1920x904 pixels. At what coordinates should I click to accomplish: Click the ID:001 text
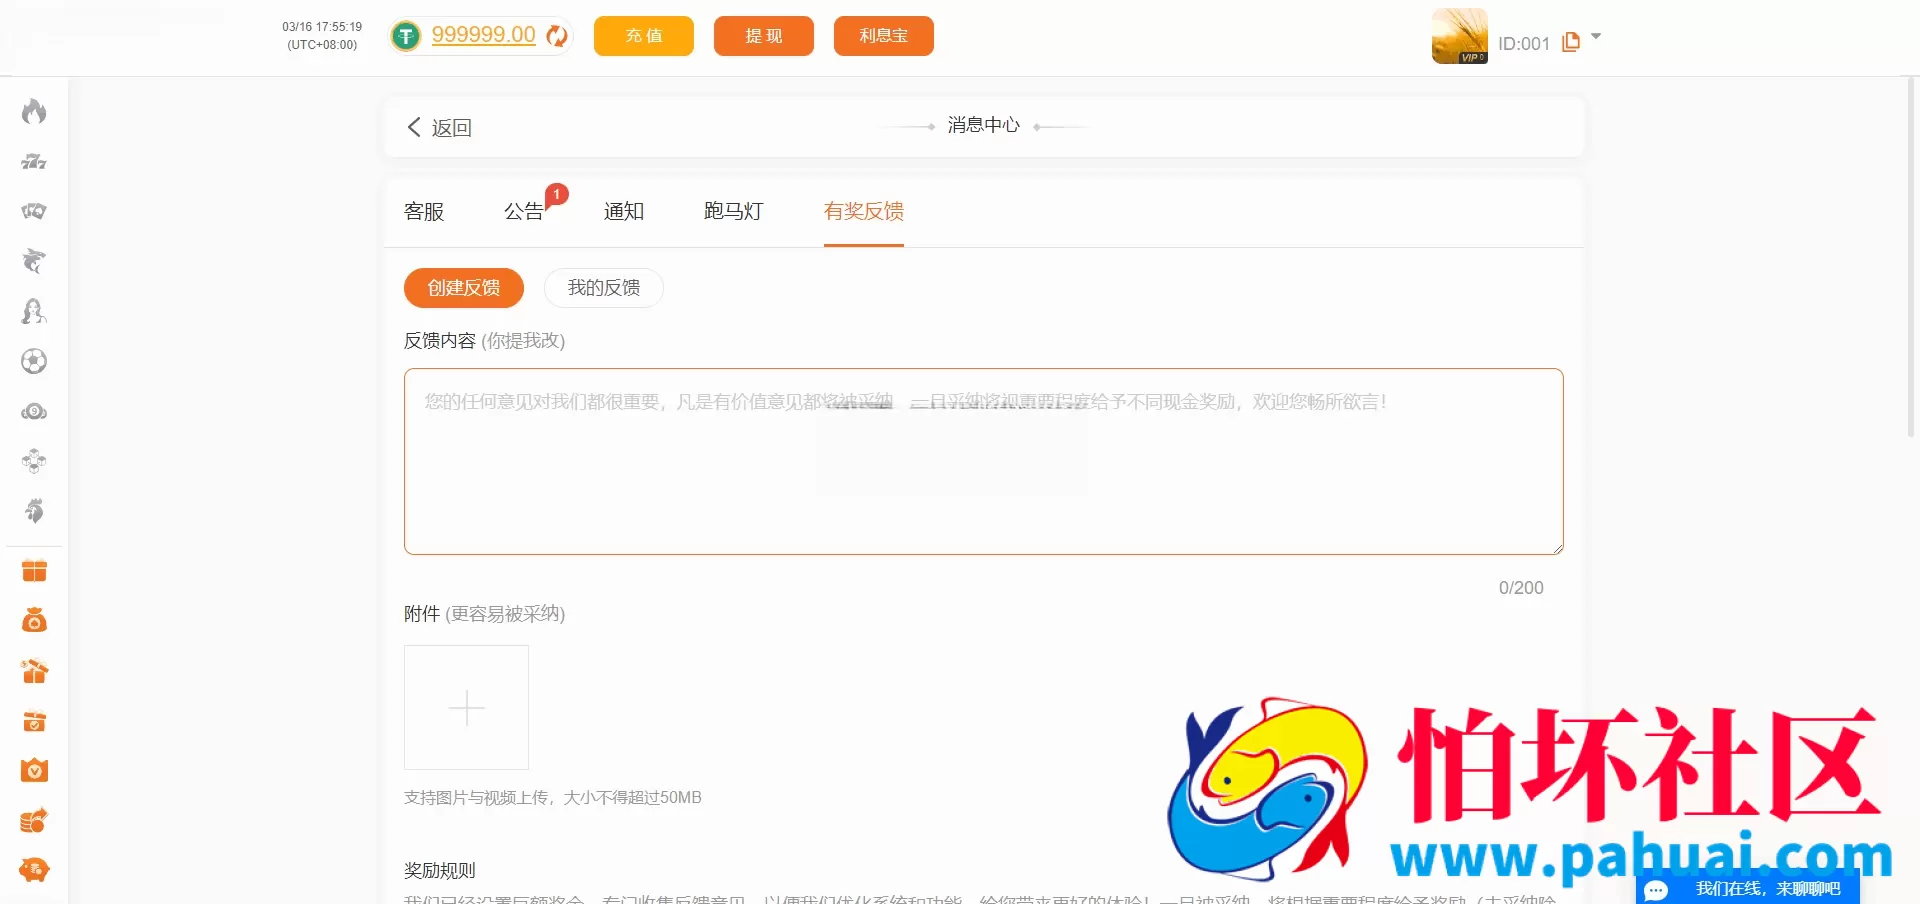[1524, 43]
